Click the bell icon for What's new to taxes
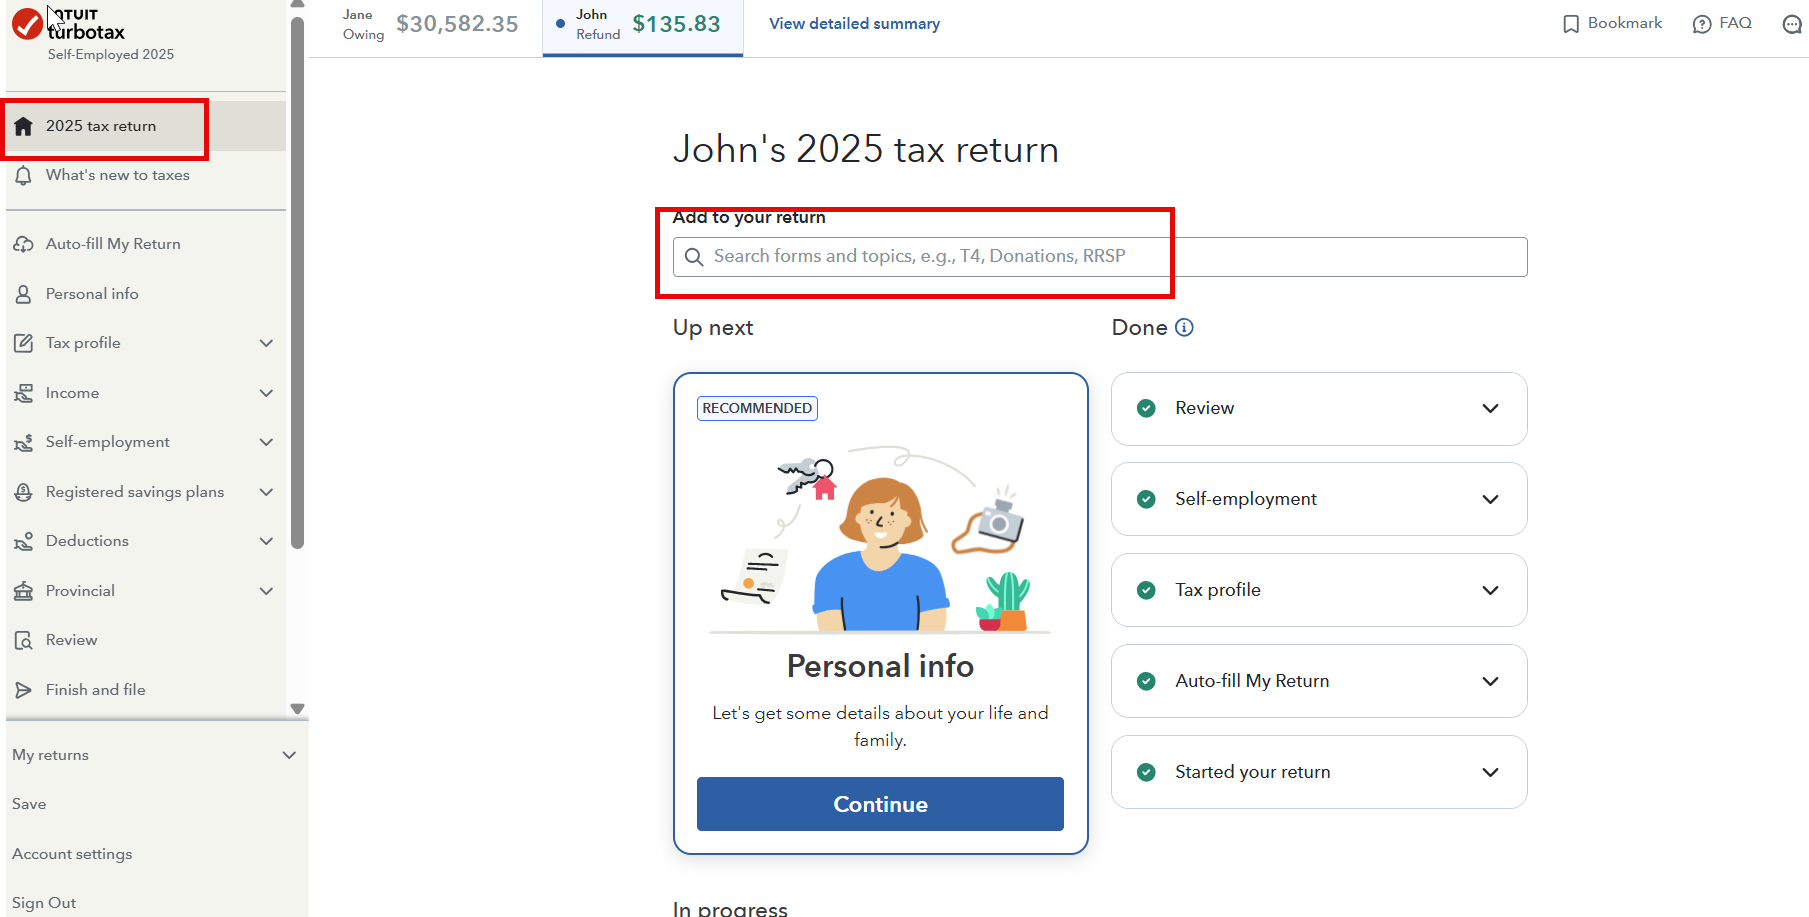The height and width of the screenshot is (917, 1809). [x=24, y=176]
